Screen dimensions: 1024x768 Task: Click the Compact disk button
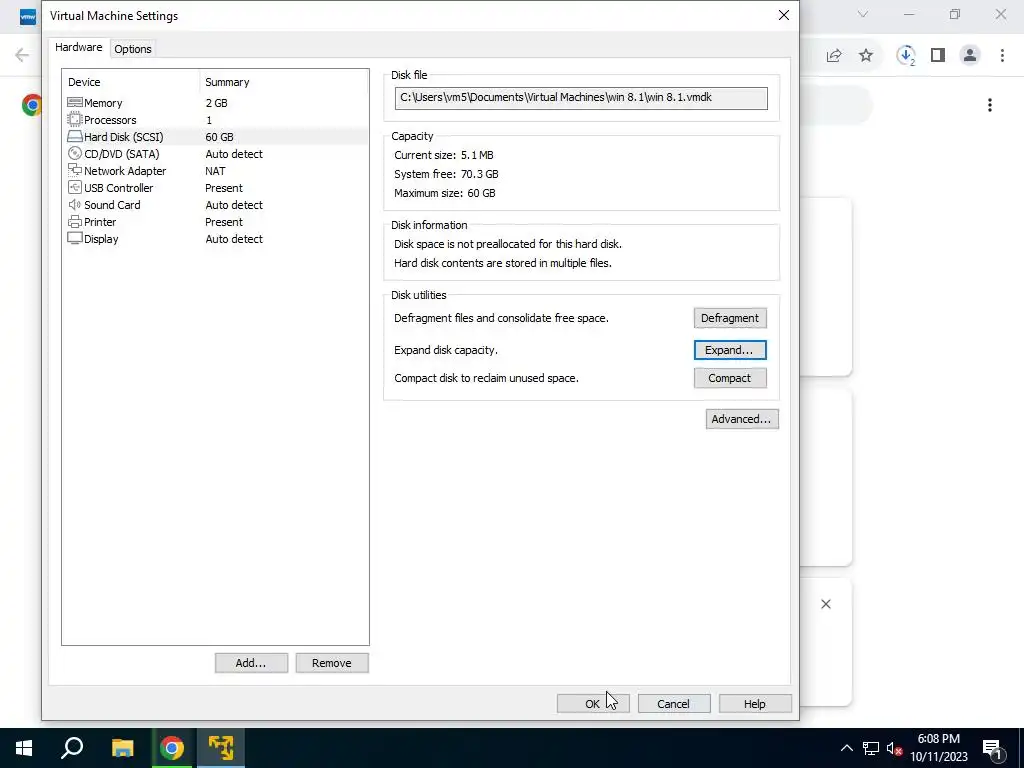click(x=729, y=378)
